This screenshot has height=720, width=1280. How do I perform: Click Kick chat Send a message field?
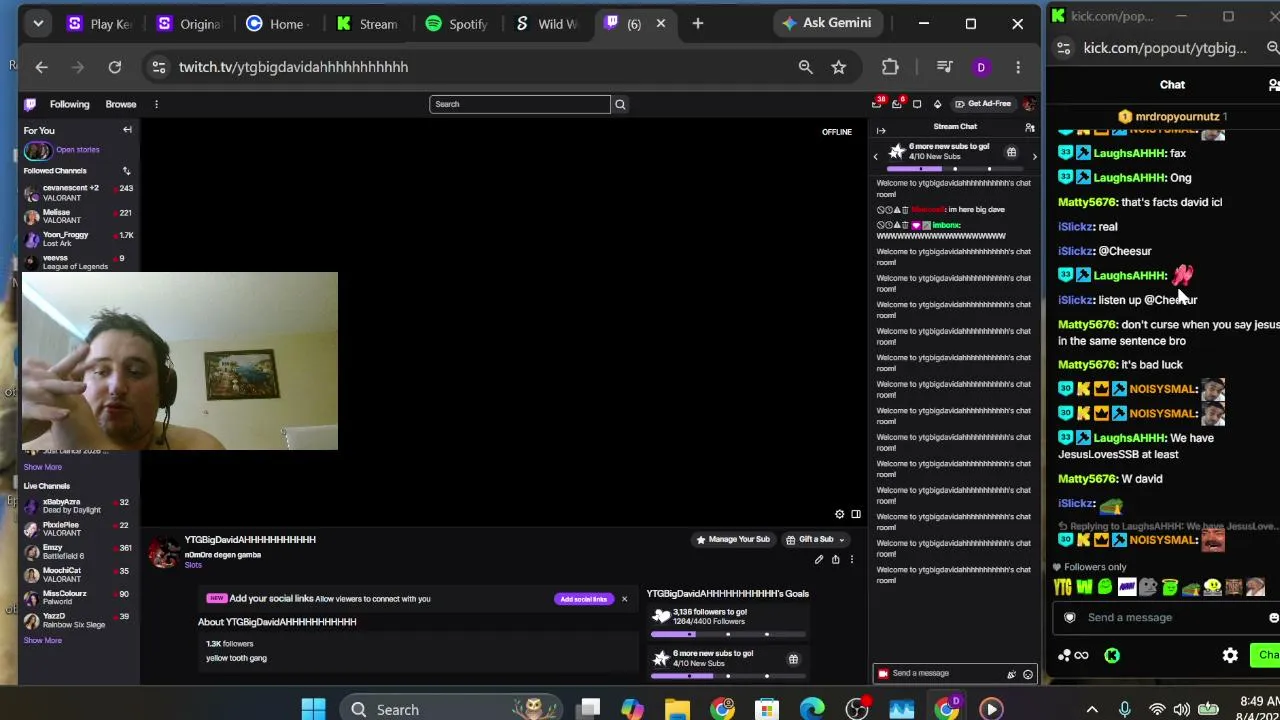pos(1165,618)
